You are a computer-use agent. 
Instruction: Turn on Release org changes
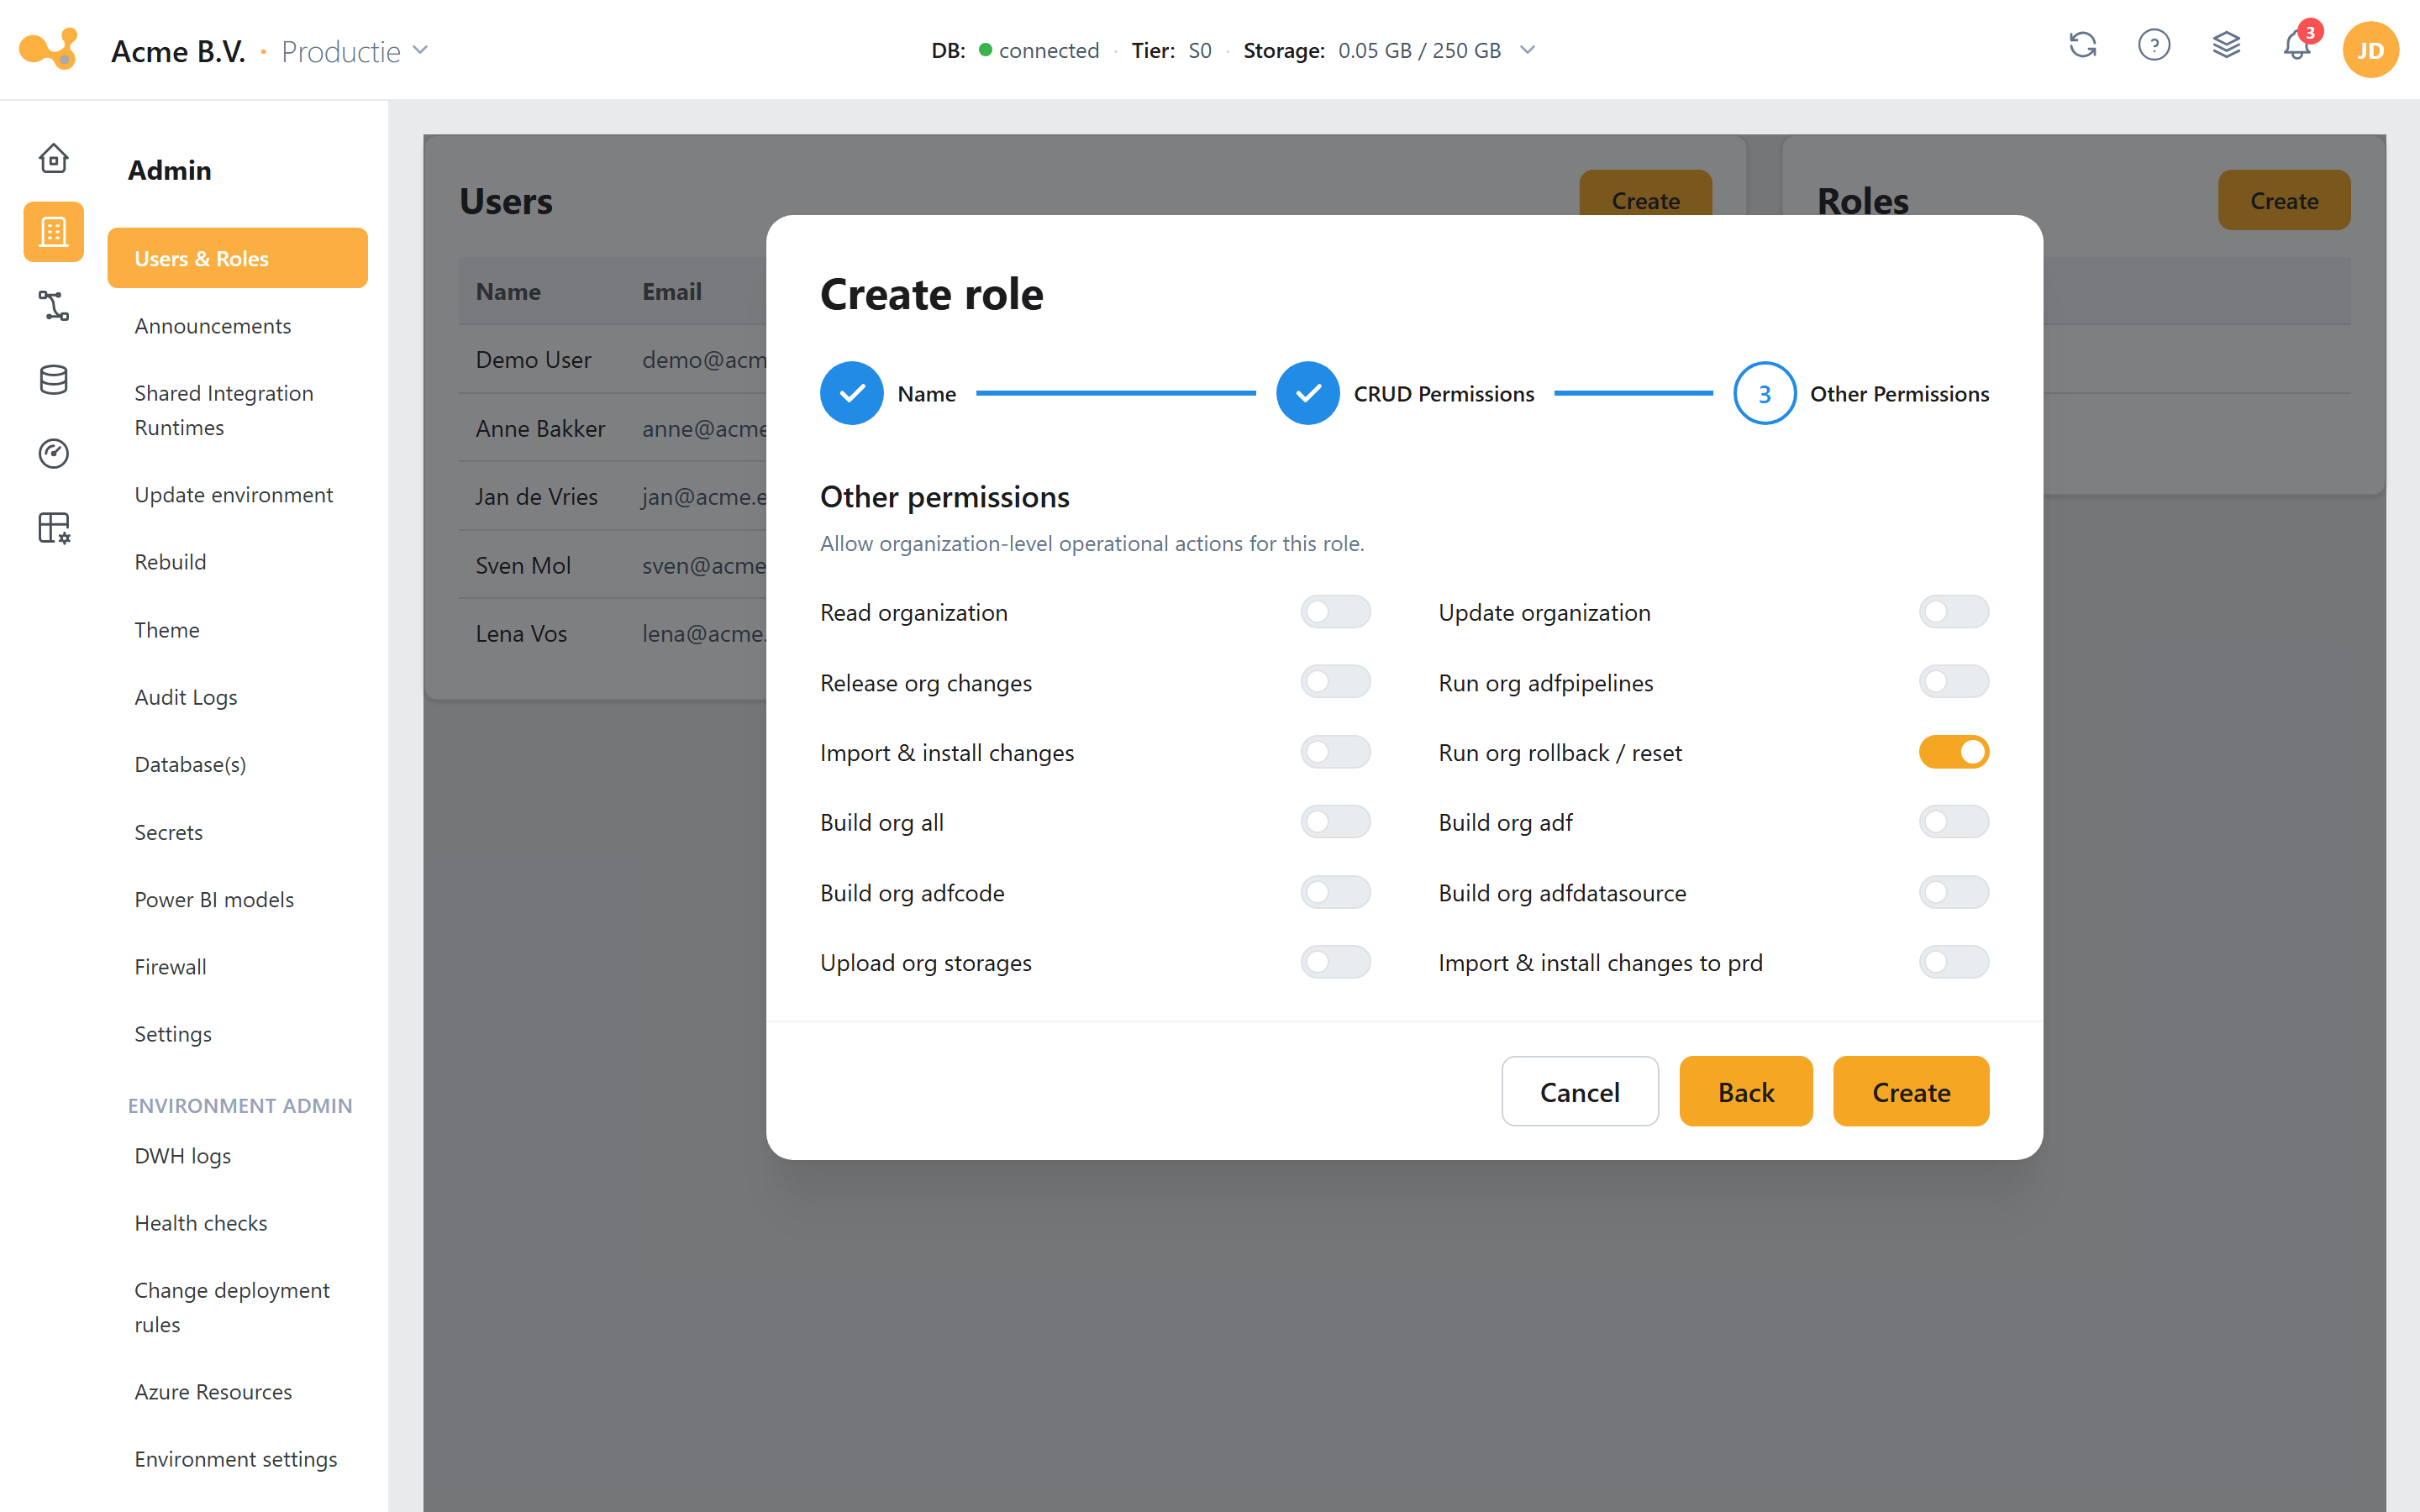1335,682
